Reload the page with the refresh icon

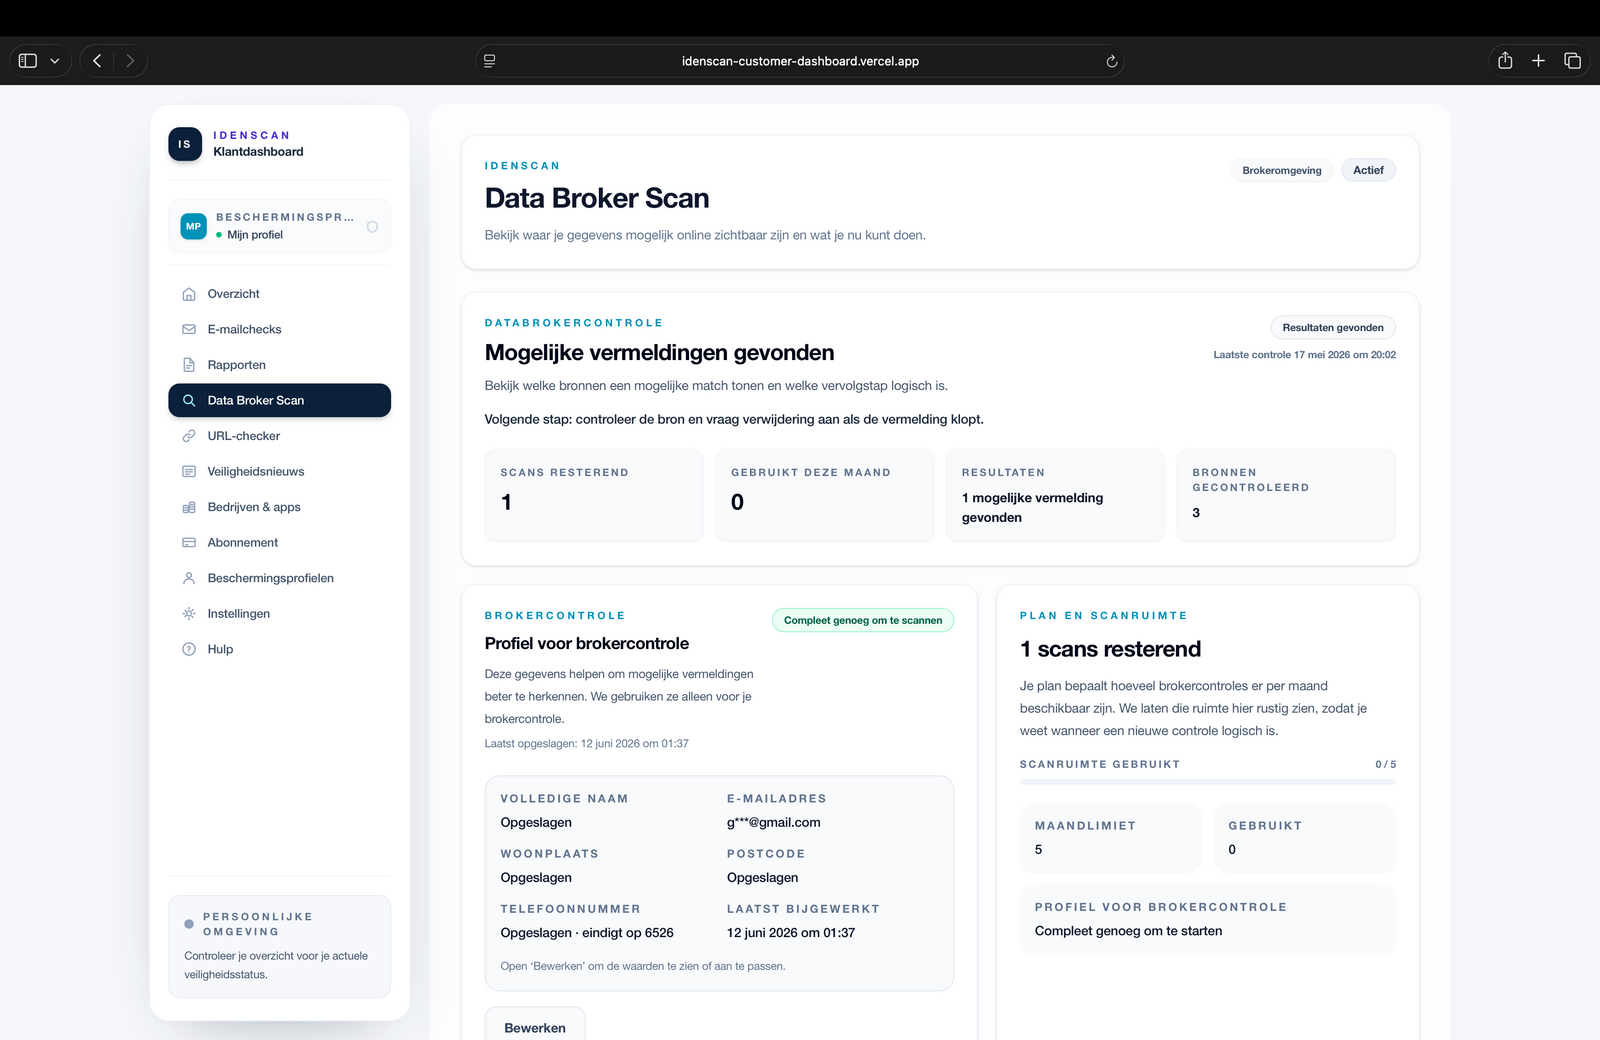point(1111,61)
